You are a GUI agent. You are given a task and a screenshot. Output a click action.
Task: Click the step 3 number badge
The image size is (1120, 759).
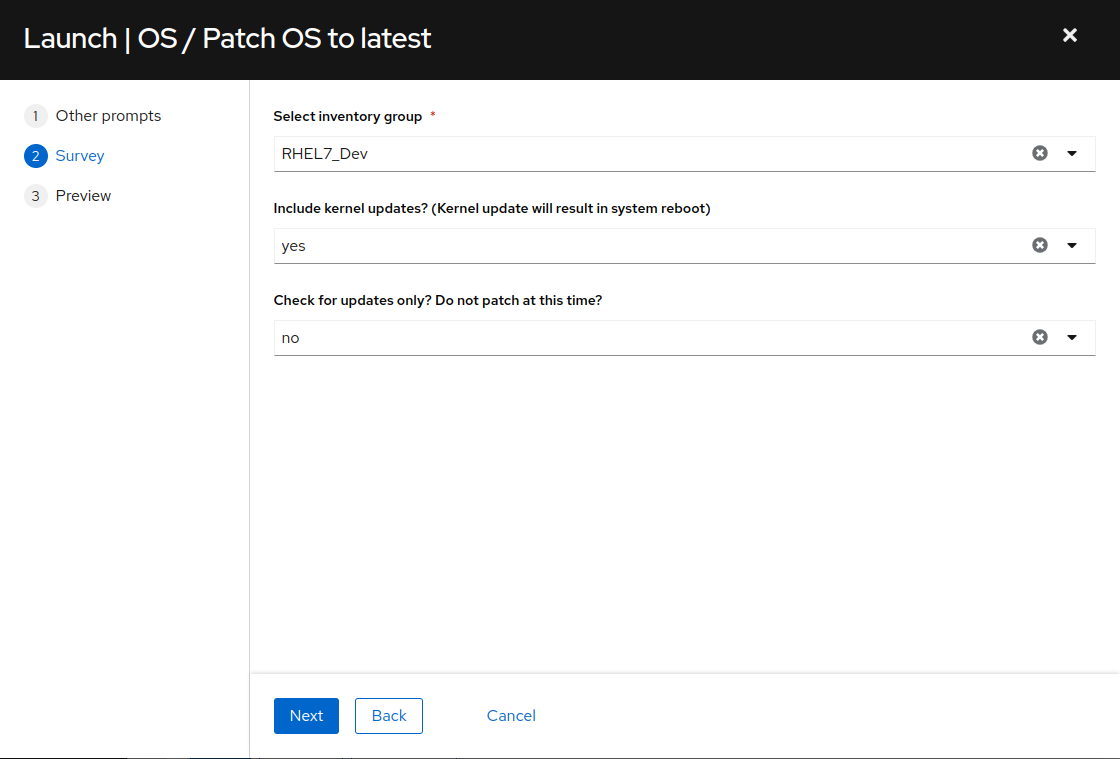[x=36, y=196]
